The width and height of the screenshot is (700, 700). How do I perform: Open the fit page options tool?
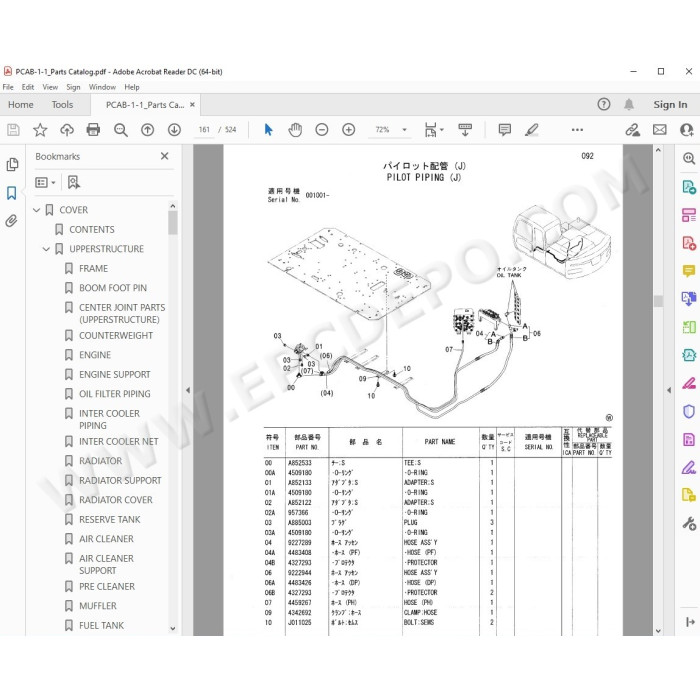[433, 130]
